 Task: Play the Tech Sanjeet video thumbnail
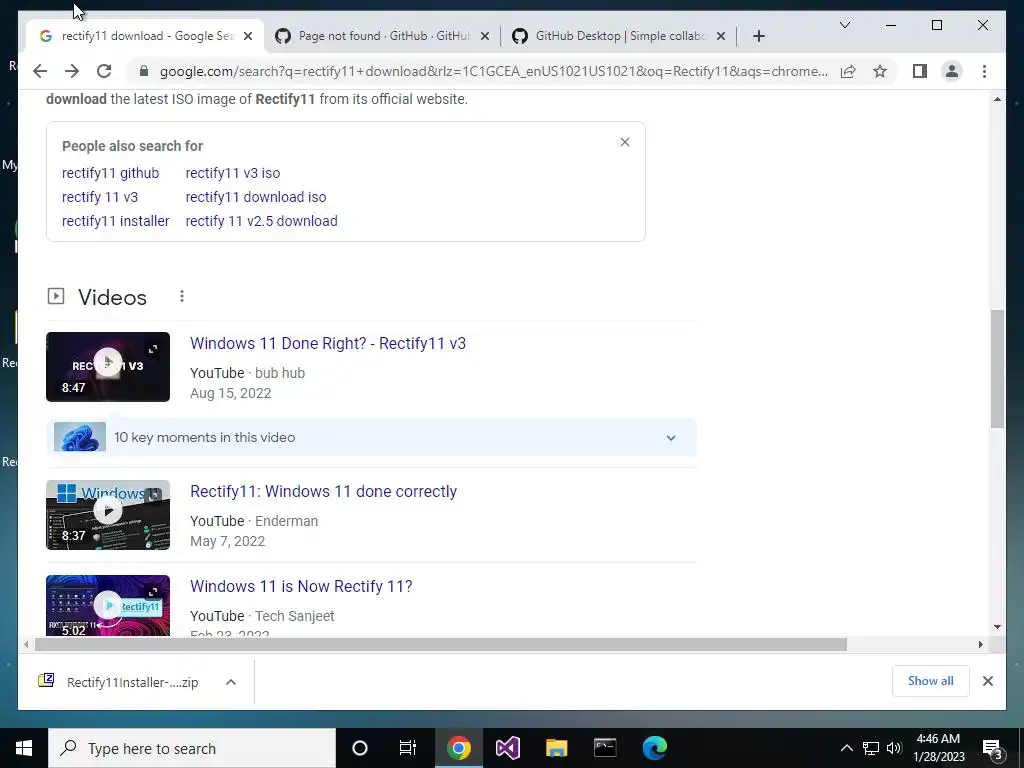[x=108, y=605]
